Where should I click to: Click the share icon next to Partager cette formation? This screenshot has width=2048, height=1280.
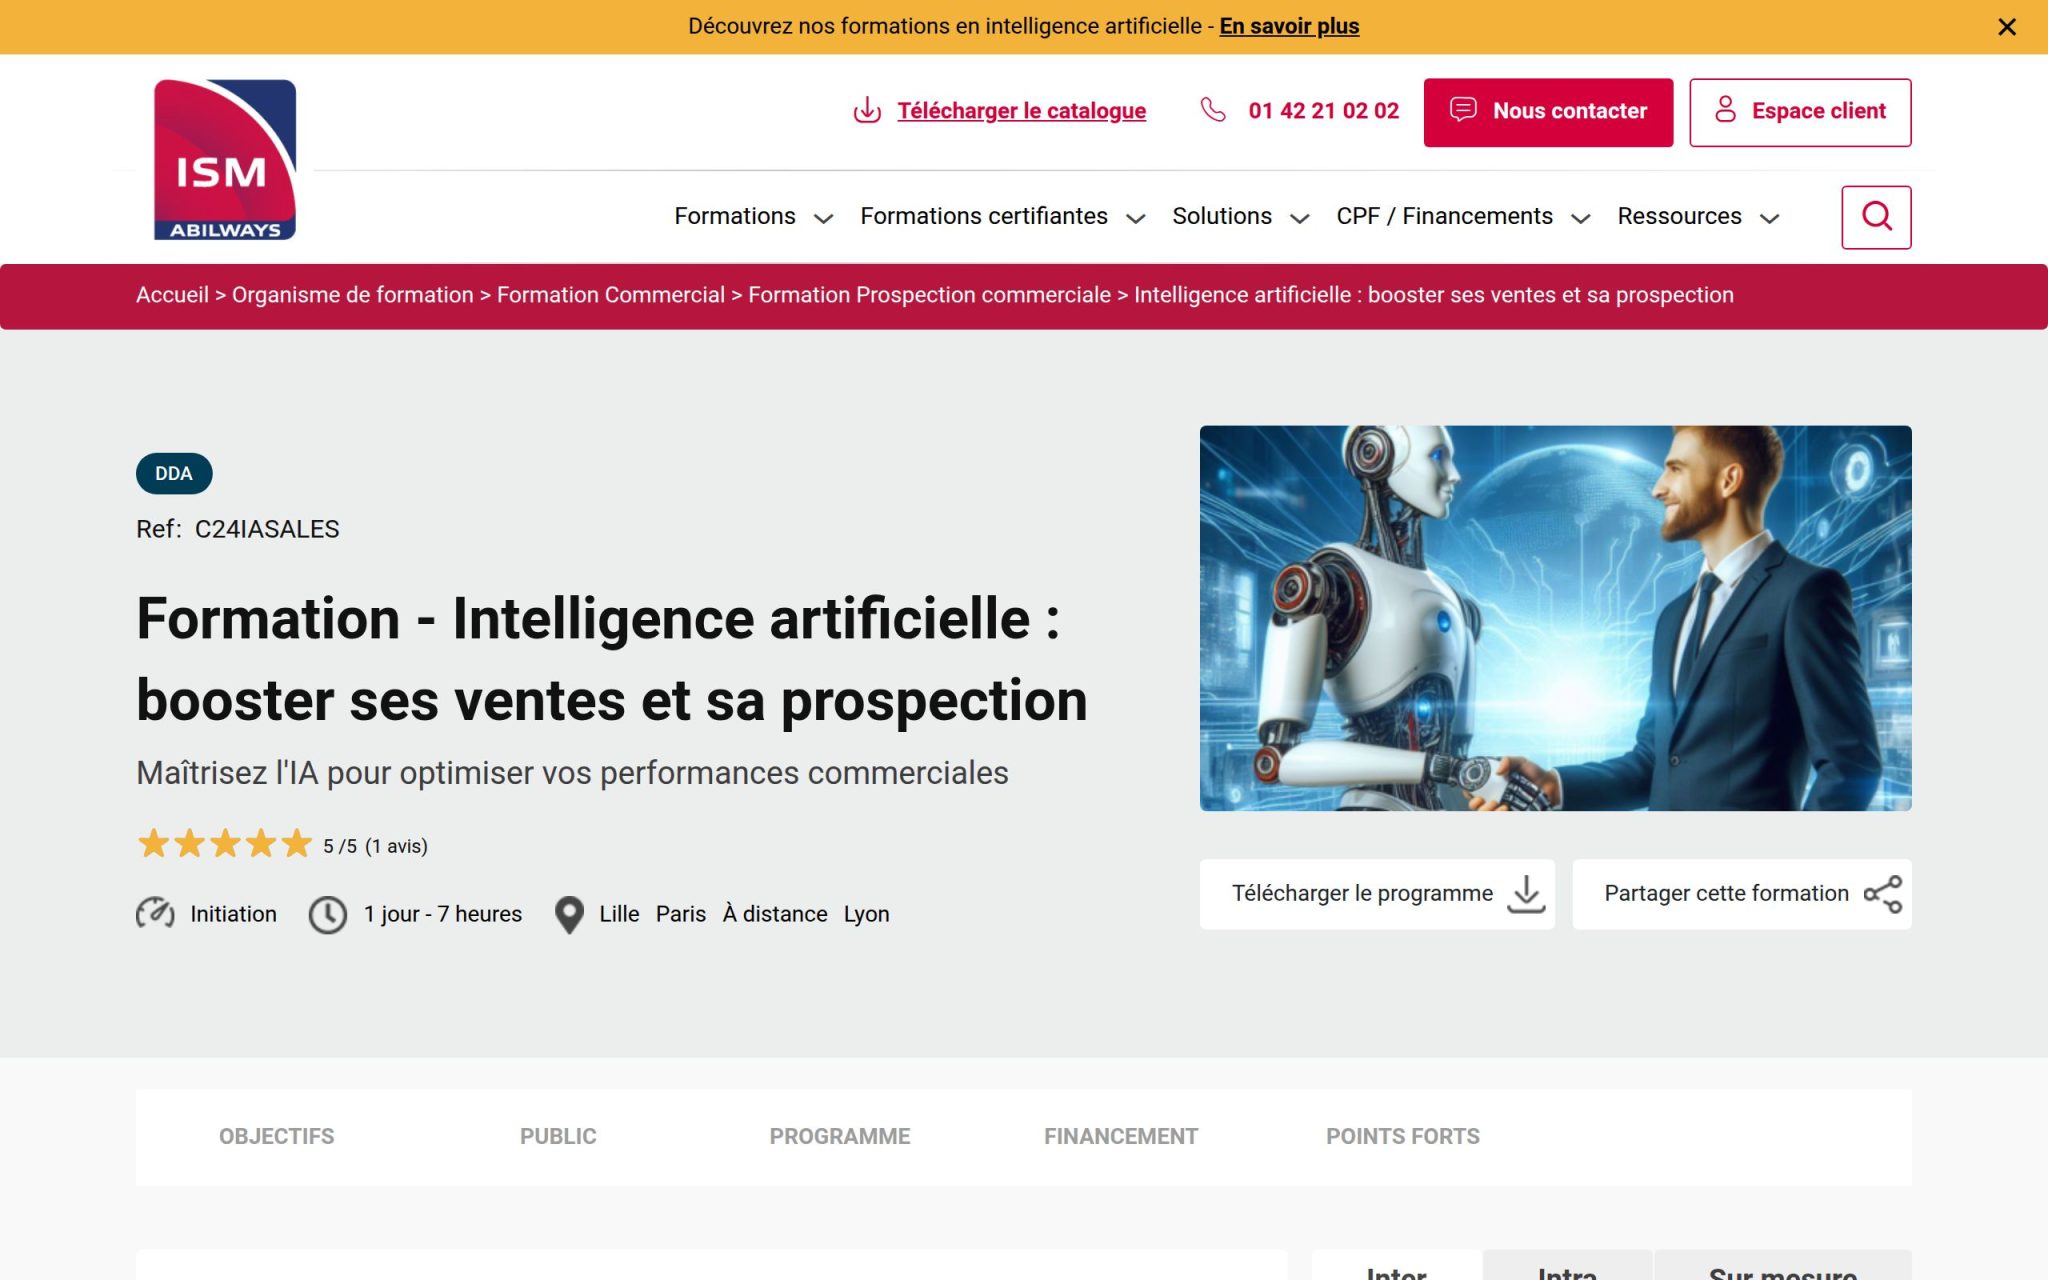[x=1883, y=894]
